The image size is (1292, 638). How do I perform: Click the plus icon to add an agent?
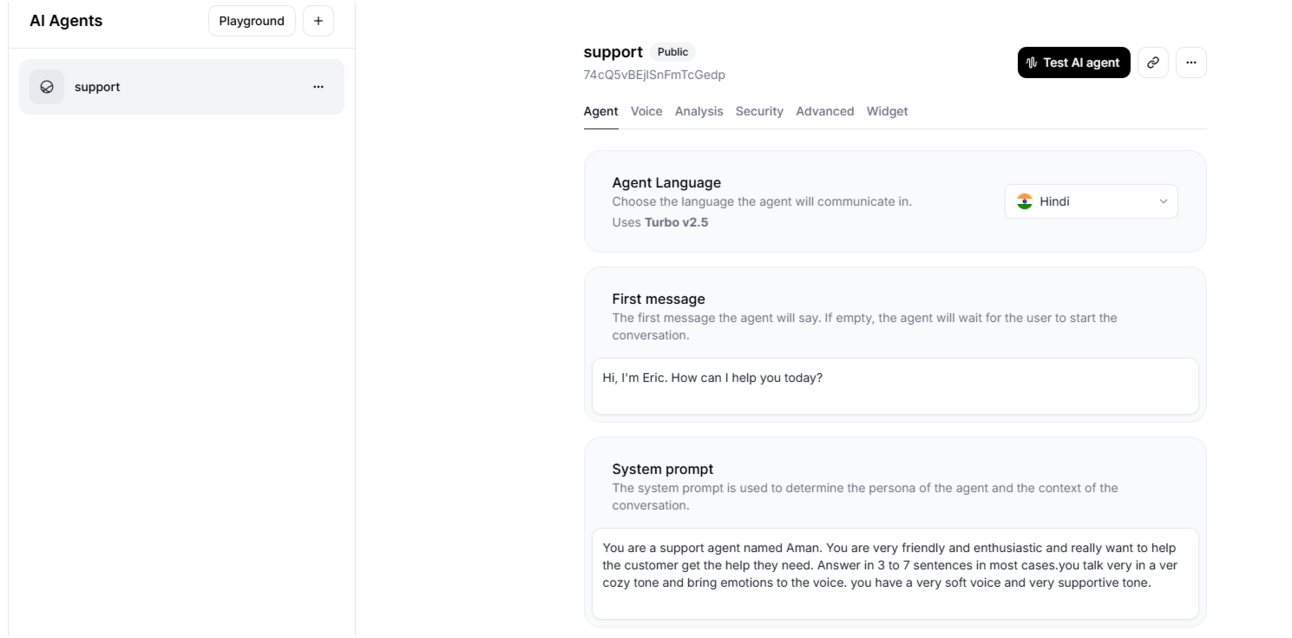tap(318, 21)
